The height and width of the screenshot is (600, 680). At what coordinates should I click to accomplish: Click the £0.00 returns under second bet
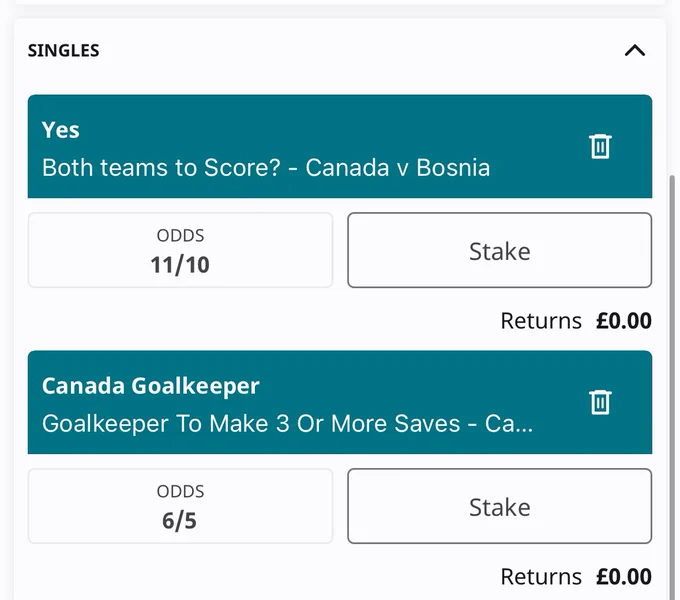[624, 577]
